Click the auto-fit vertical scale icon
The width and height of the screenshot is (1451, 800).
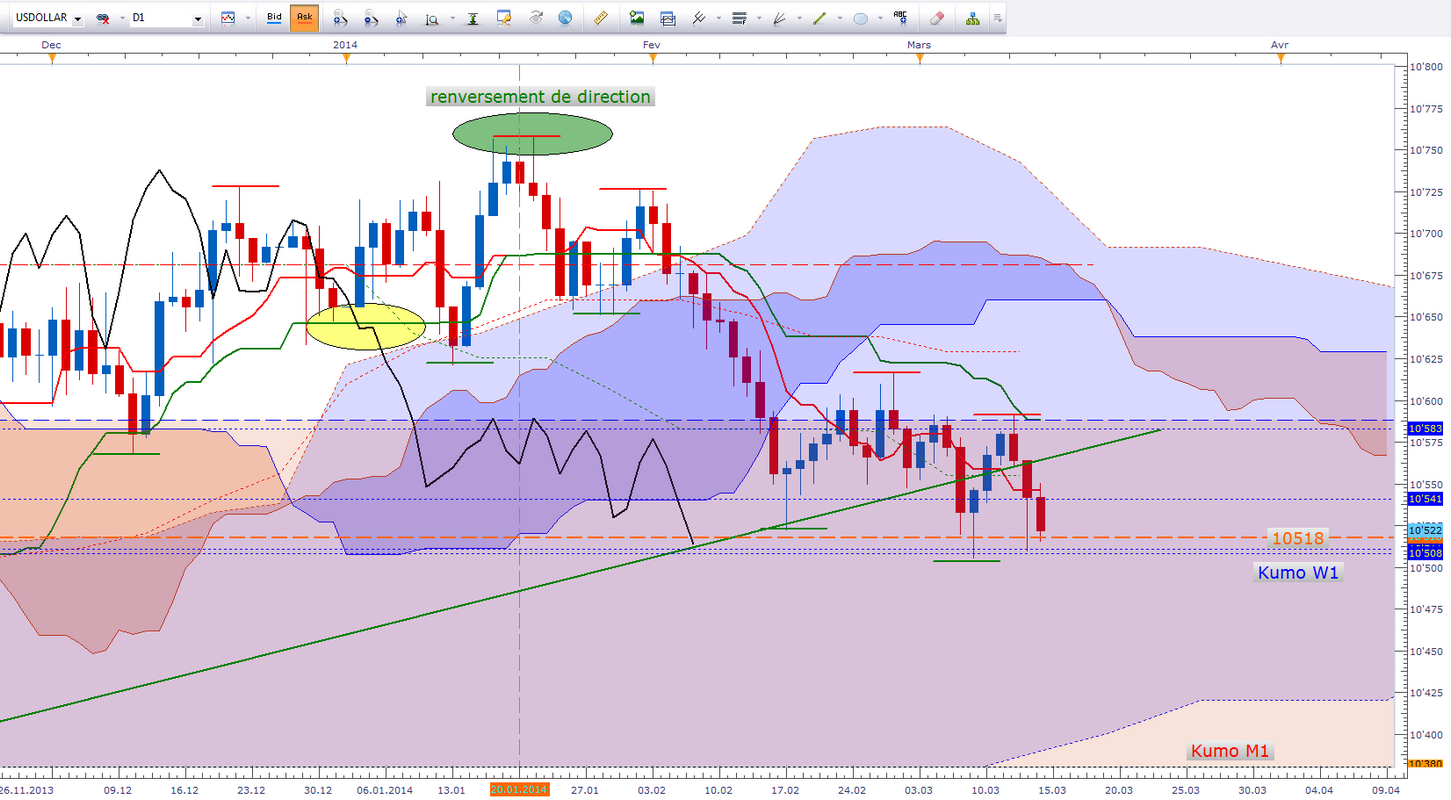coord(473,18)
